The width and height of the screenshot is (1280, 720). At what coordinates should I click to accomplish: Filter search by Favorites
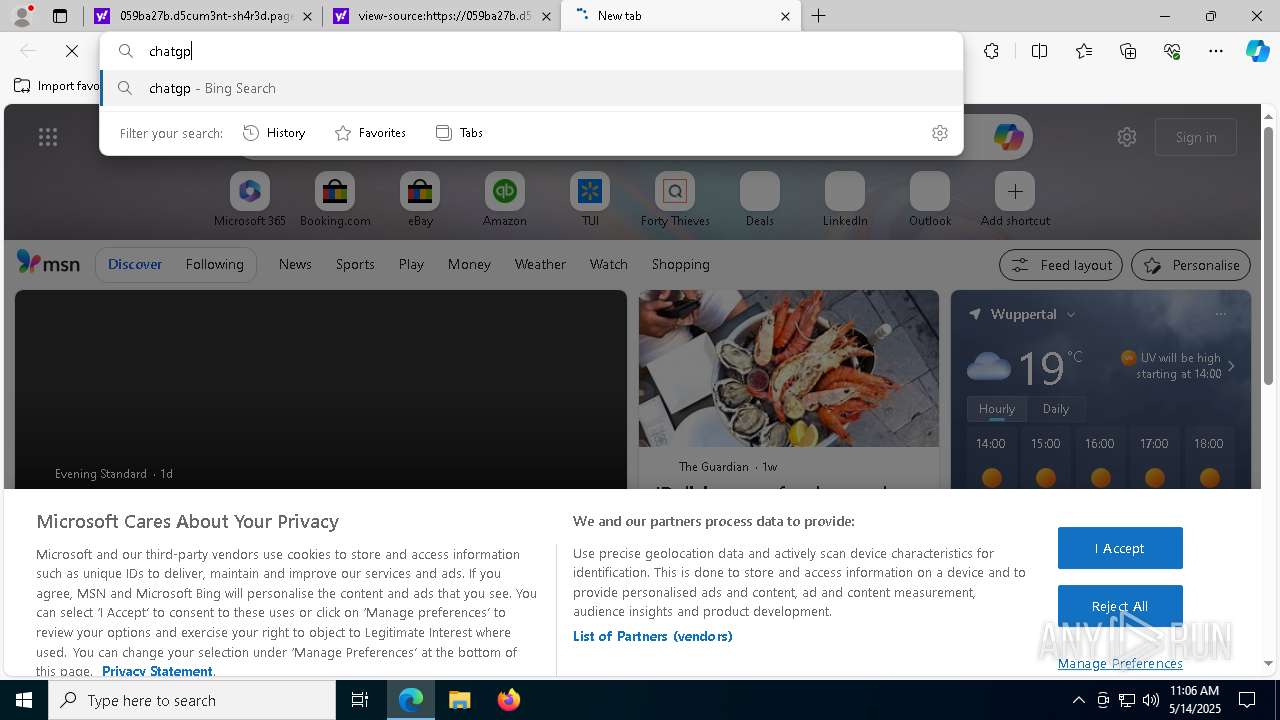tap(370, 133)
